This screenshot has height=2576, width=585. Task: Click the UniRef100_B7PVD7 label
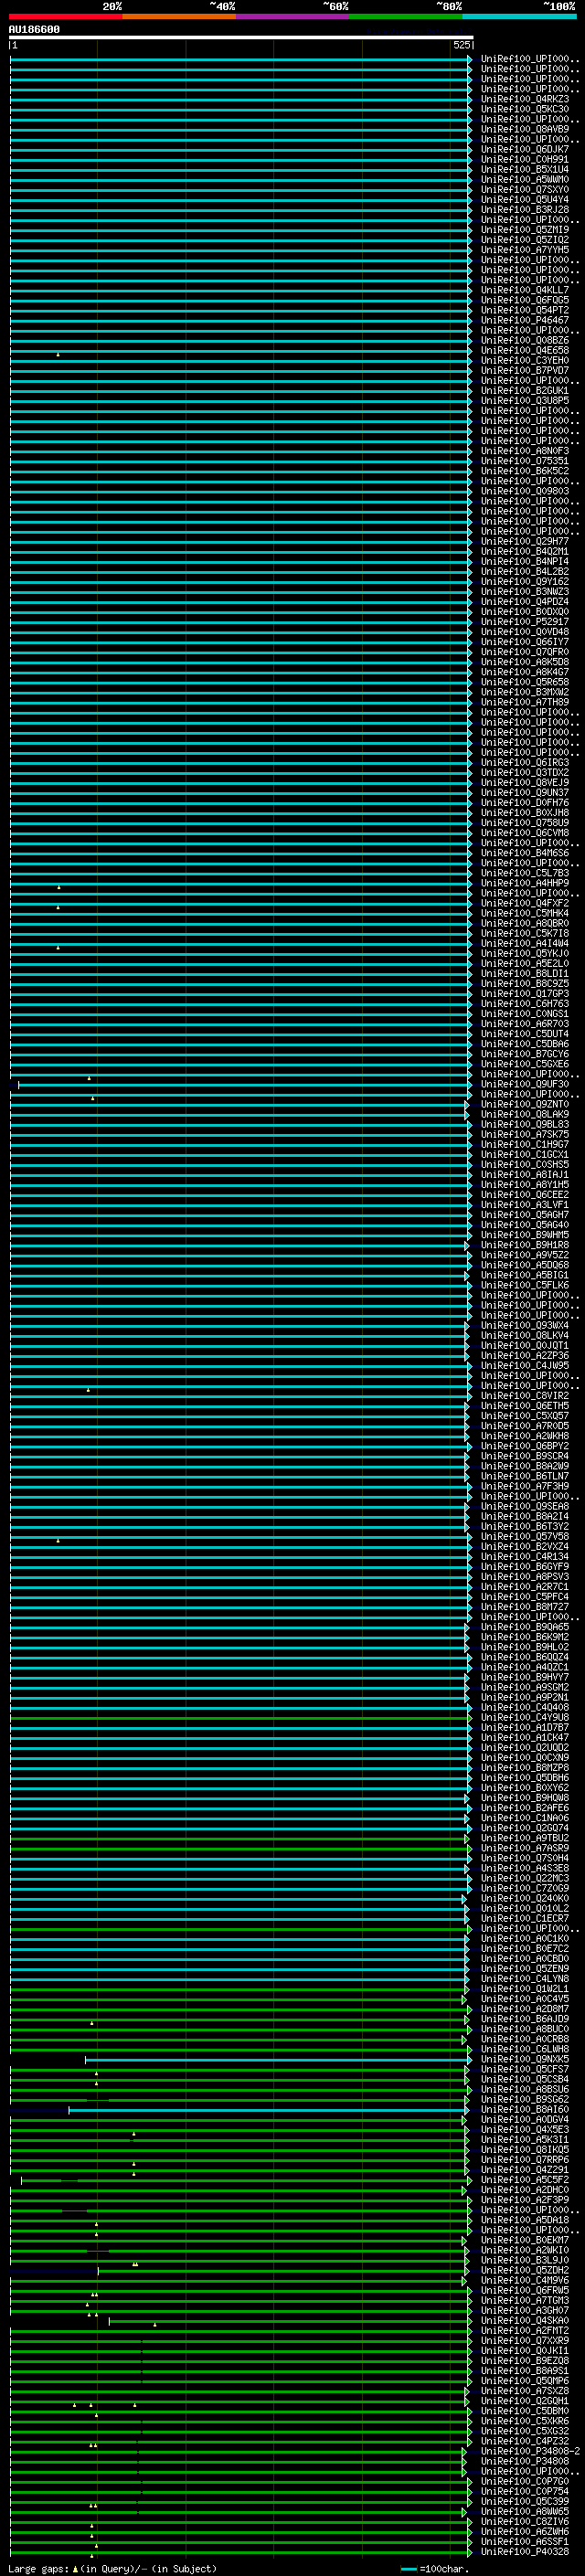coord(525,370)
